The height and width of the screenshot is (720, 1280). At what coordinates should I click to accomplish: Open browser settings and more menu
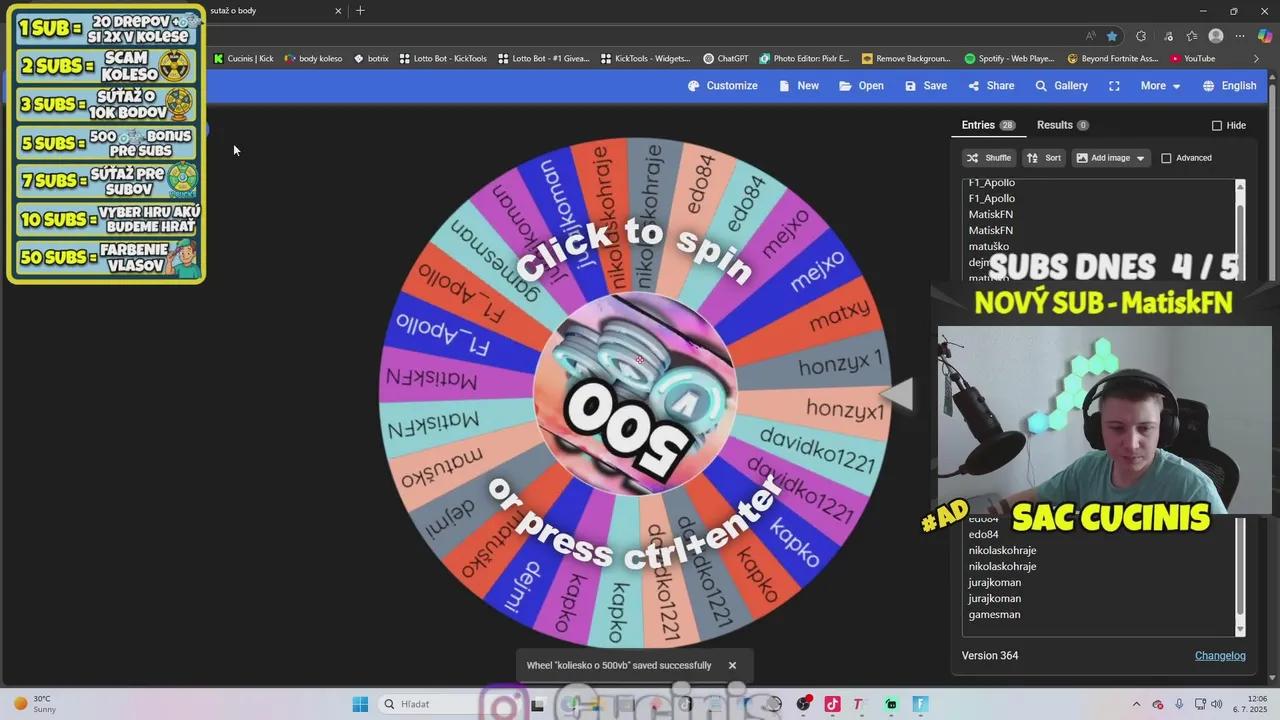pos(1239,36)
